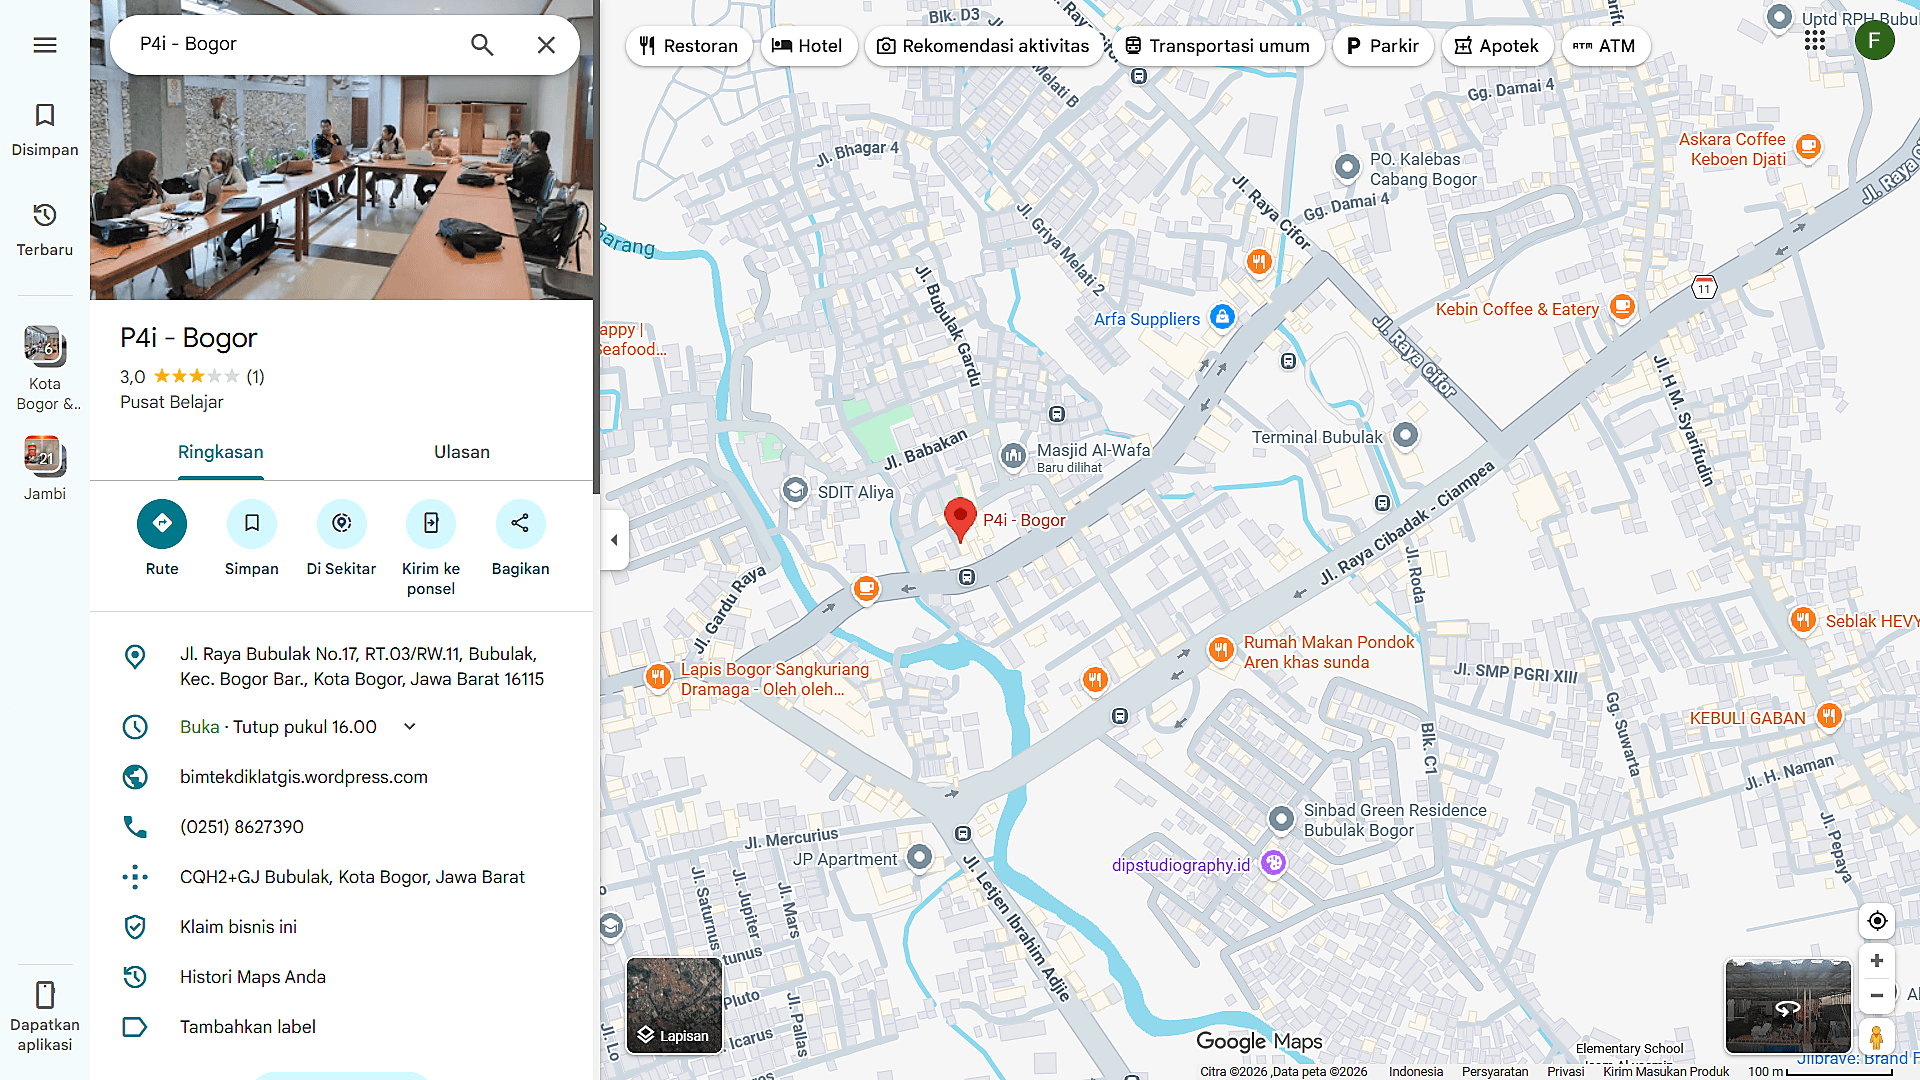Save place with Simpan button
1920x1080 pixels.
[252, 524]
